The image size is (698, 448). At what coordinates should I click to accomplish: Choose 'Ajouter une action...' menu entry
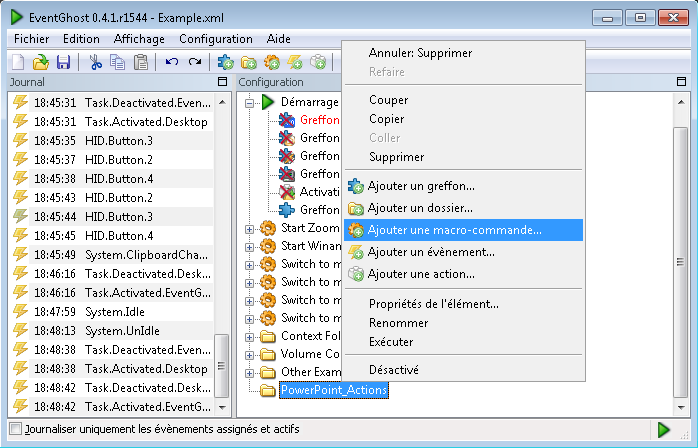[x=463, y=274]
